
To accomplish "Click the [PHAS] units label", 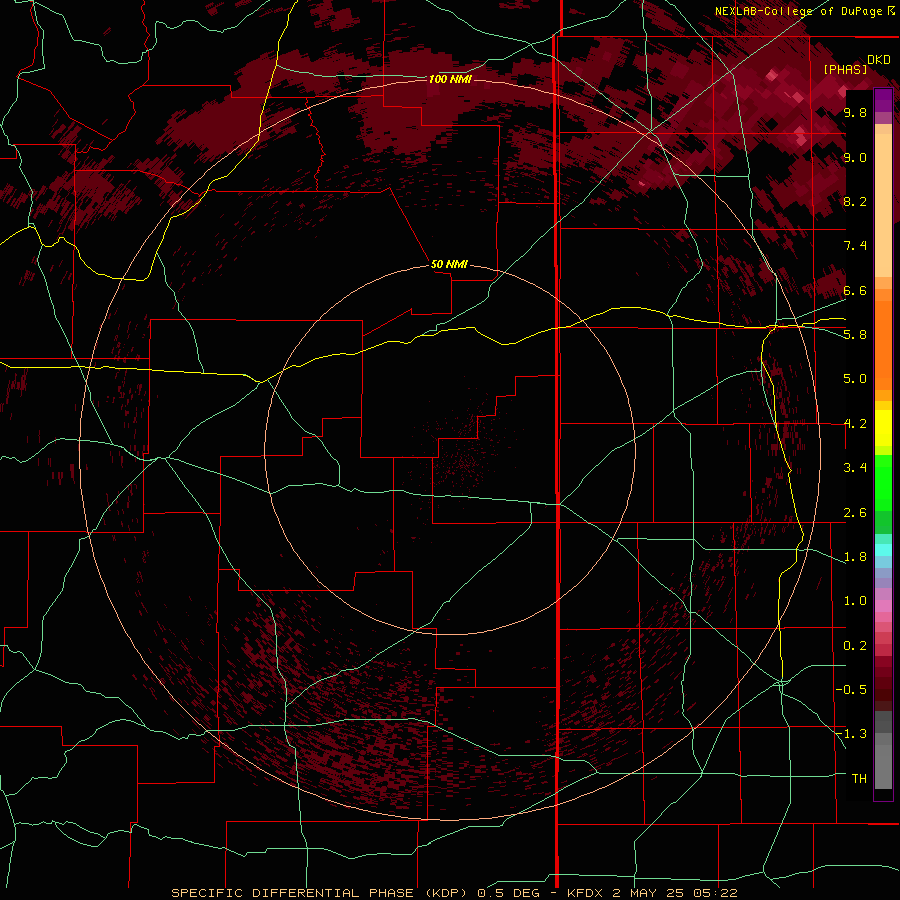I will 845,70.
